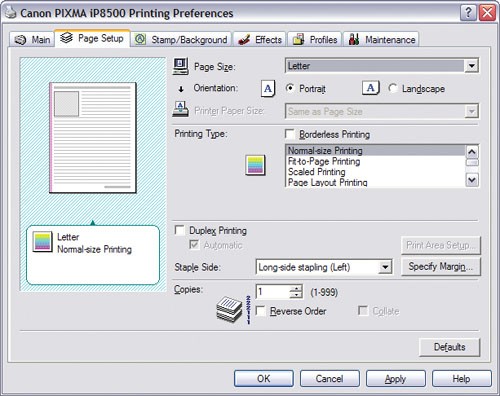Switch to the Profiles tab
The height and width of the screenshot is (396, 500).
pyautogui.click(x=315, y=40)
